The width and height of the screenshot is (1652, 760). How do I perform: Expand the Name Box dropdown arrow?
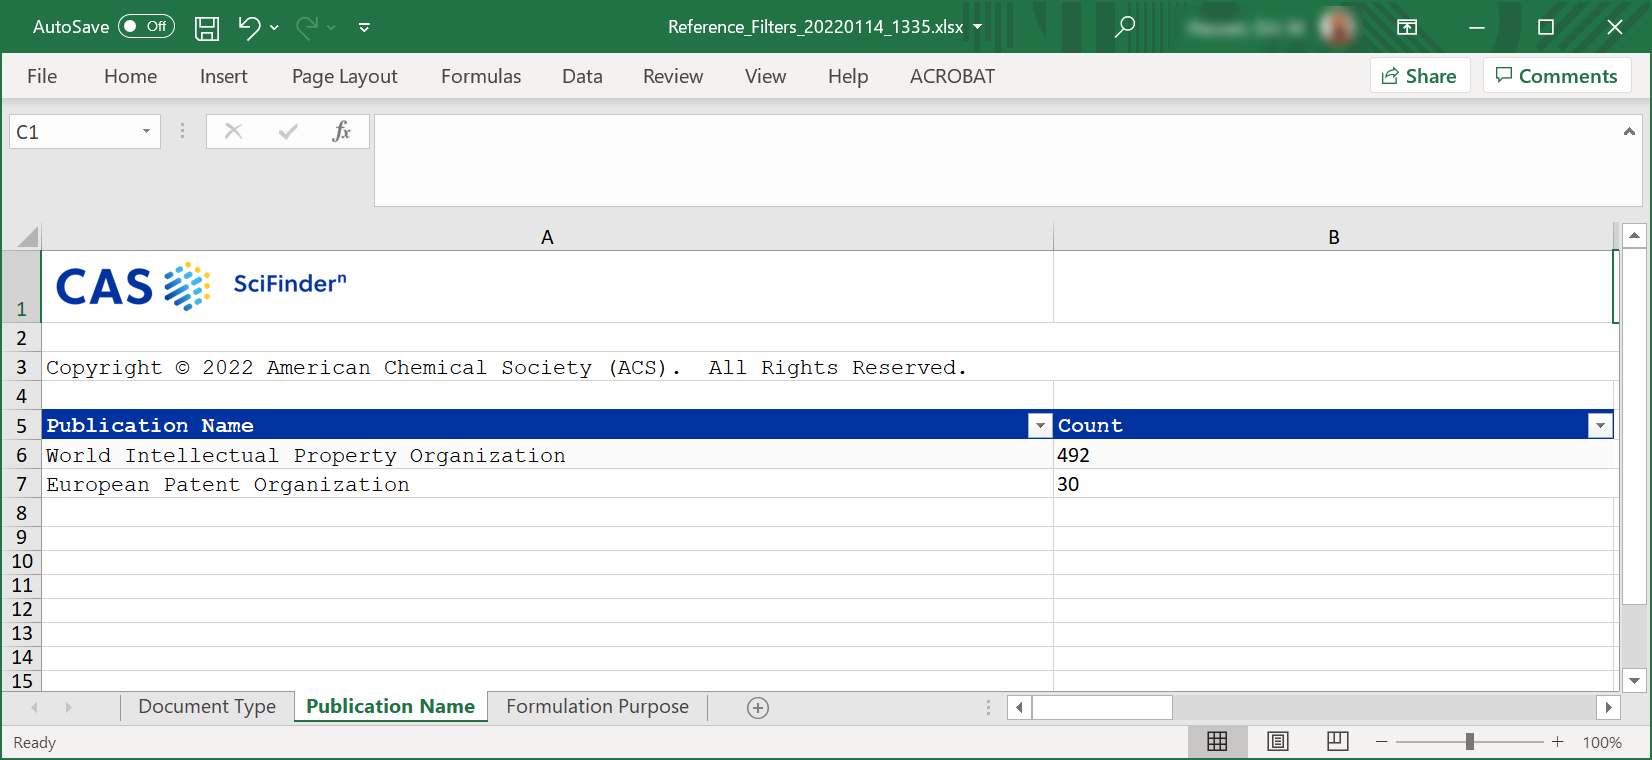(x=146, y=132)
